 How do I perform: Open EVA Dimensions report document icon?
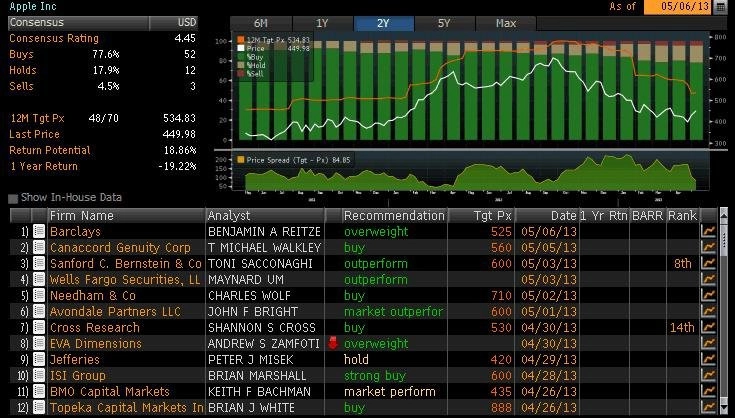click(39, 343)
